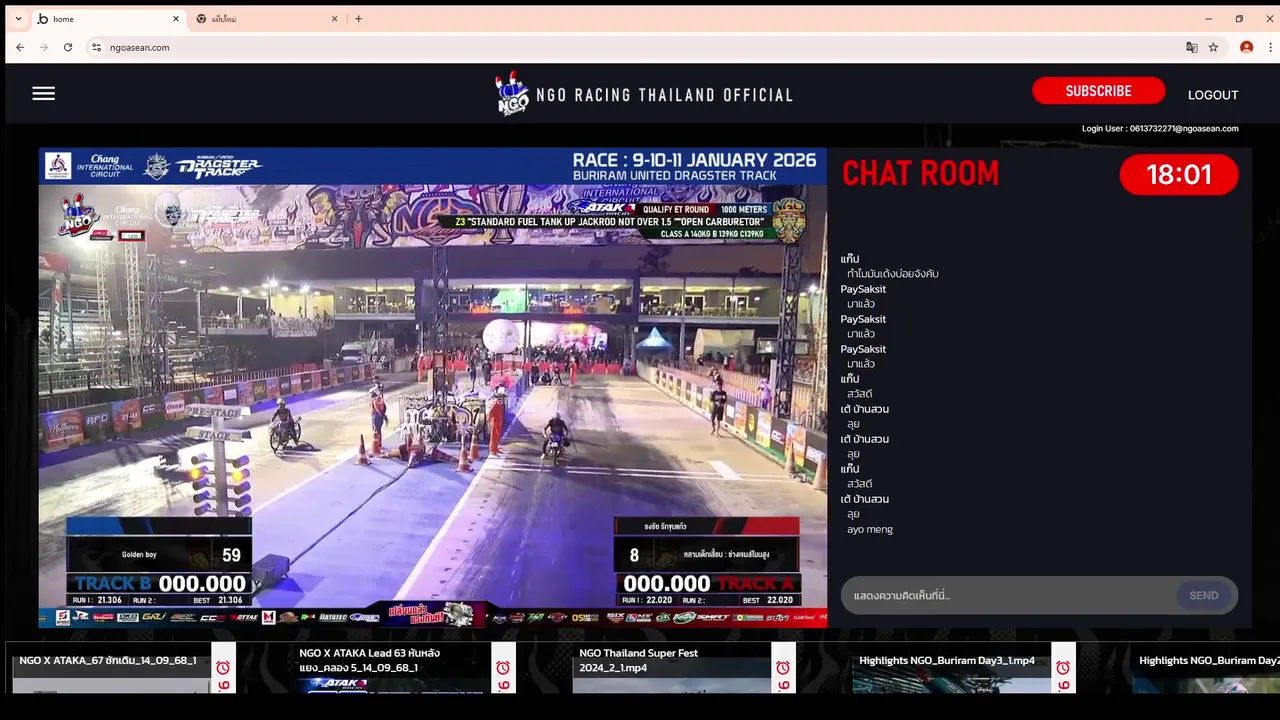1280x720 pixels.
Task: Click the clock icon beside 'Highlights NGO_Buriram Day3'
Action: tap(1063, 668)
